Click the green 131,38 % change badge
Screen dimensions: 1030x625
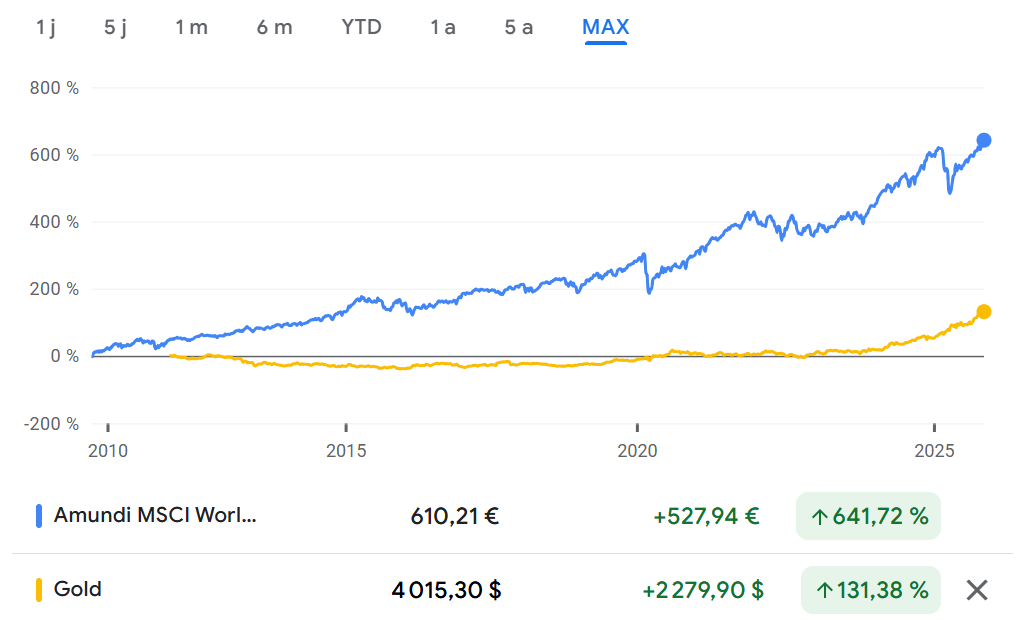coord(871,590)
